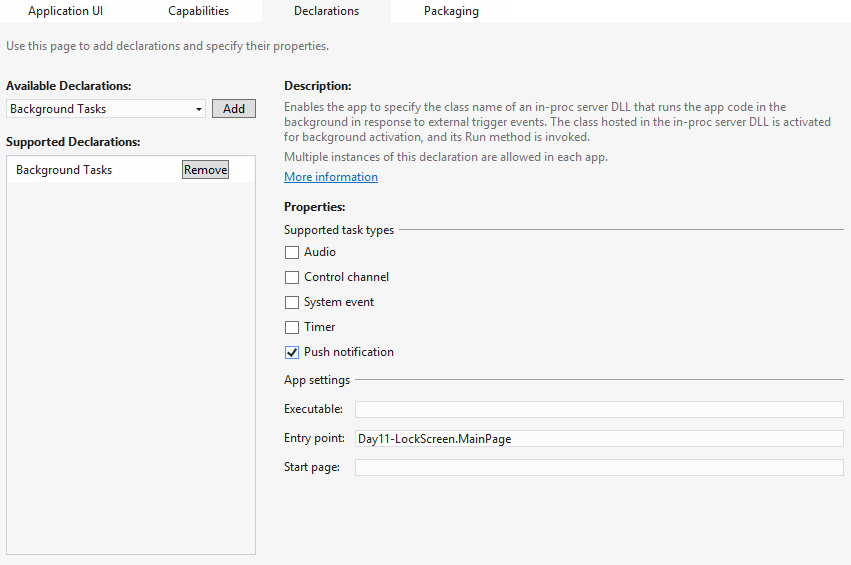Select the Declarations tab
The width and height of the screenshot is (851, 565).
326,11
